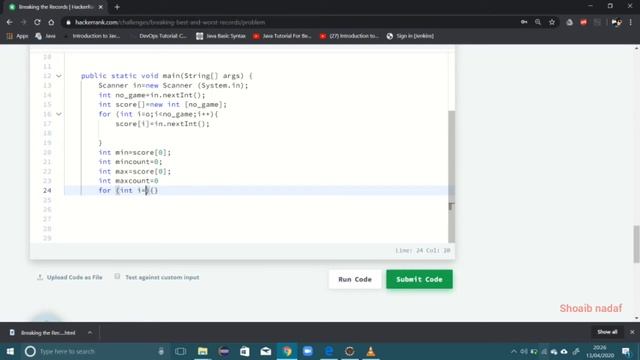
Task: Click the address bar URL
Action: [x=170, y=22]
